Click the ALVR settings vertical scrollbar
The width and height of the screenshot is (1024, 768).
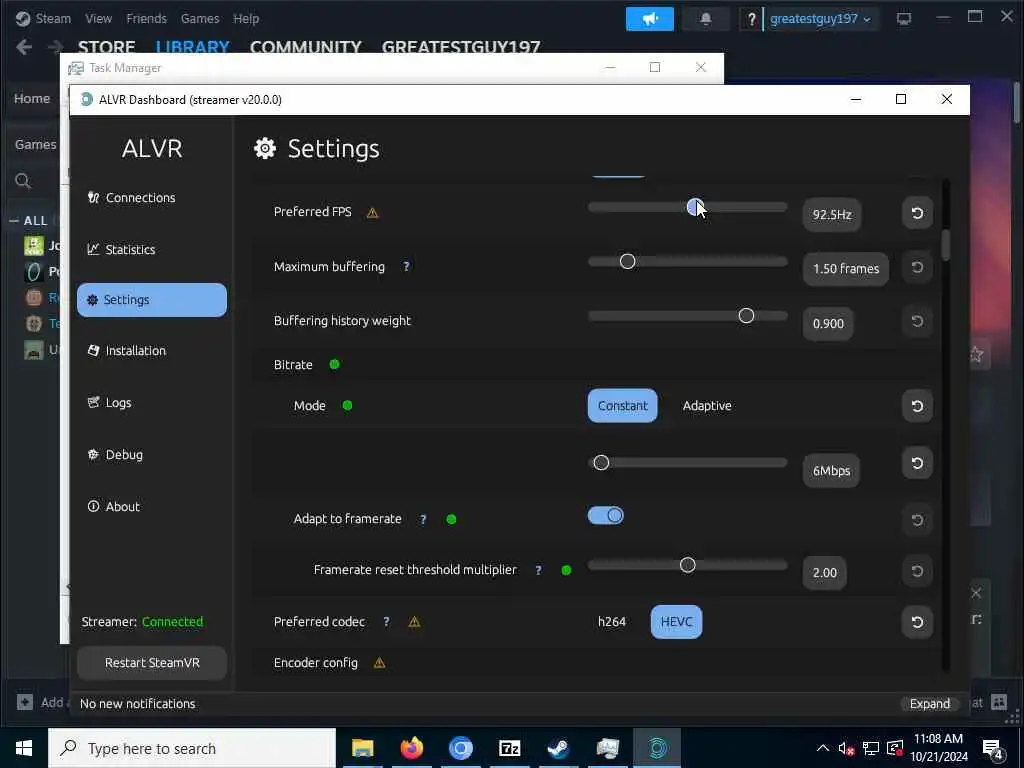pyautogui.click(x=946, y=244)
